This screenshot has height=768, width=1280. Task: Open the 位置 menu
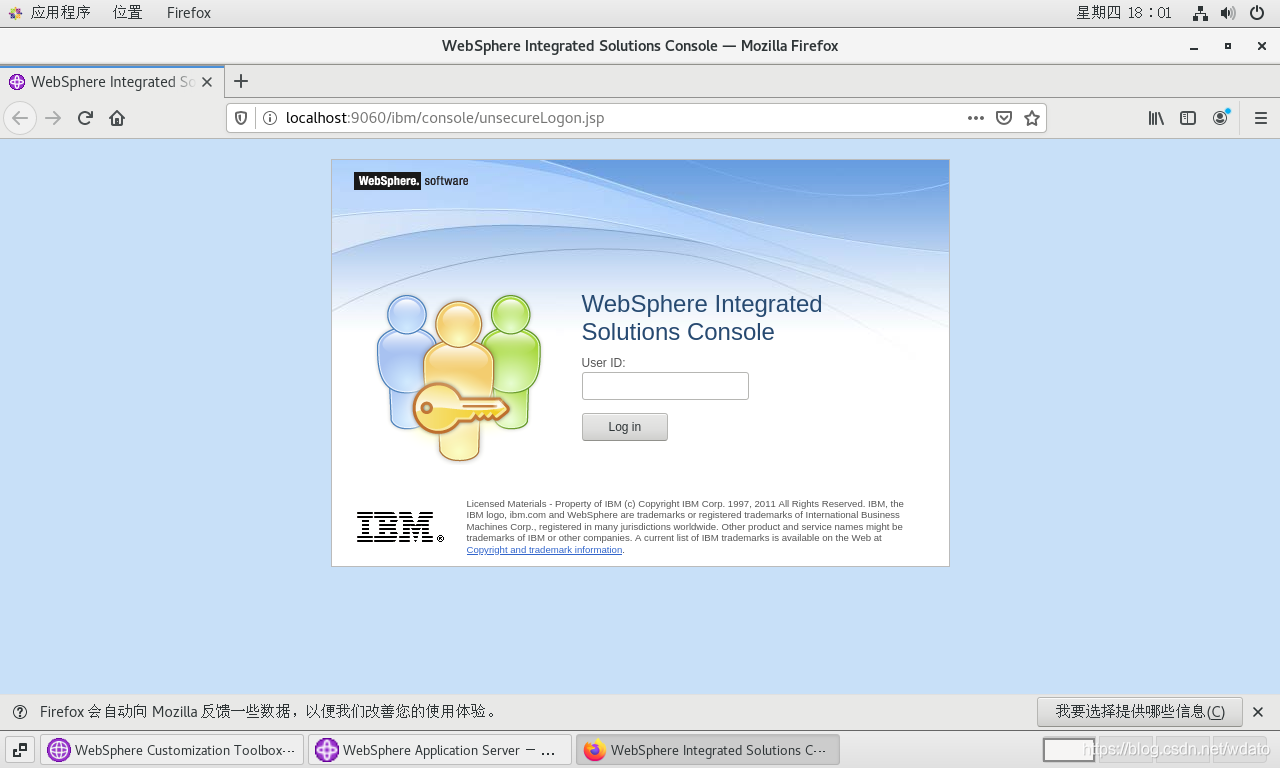[127, 13]
